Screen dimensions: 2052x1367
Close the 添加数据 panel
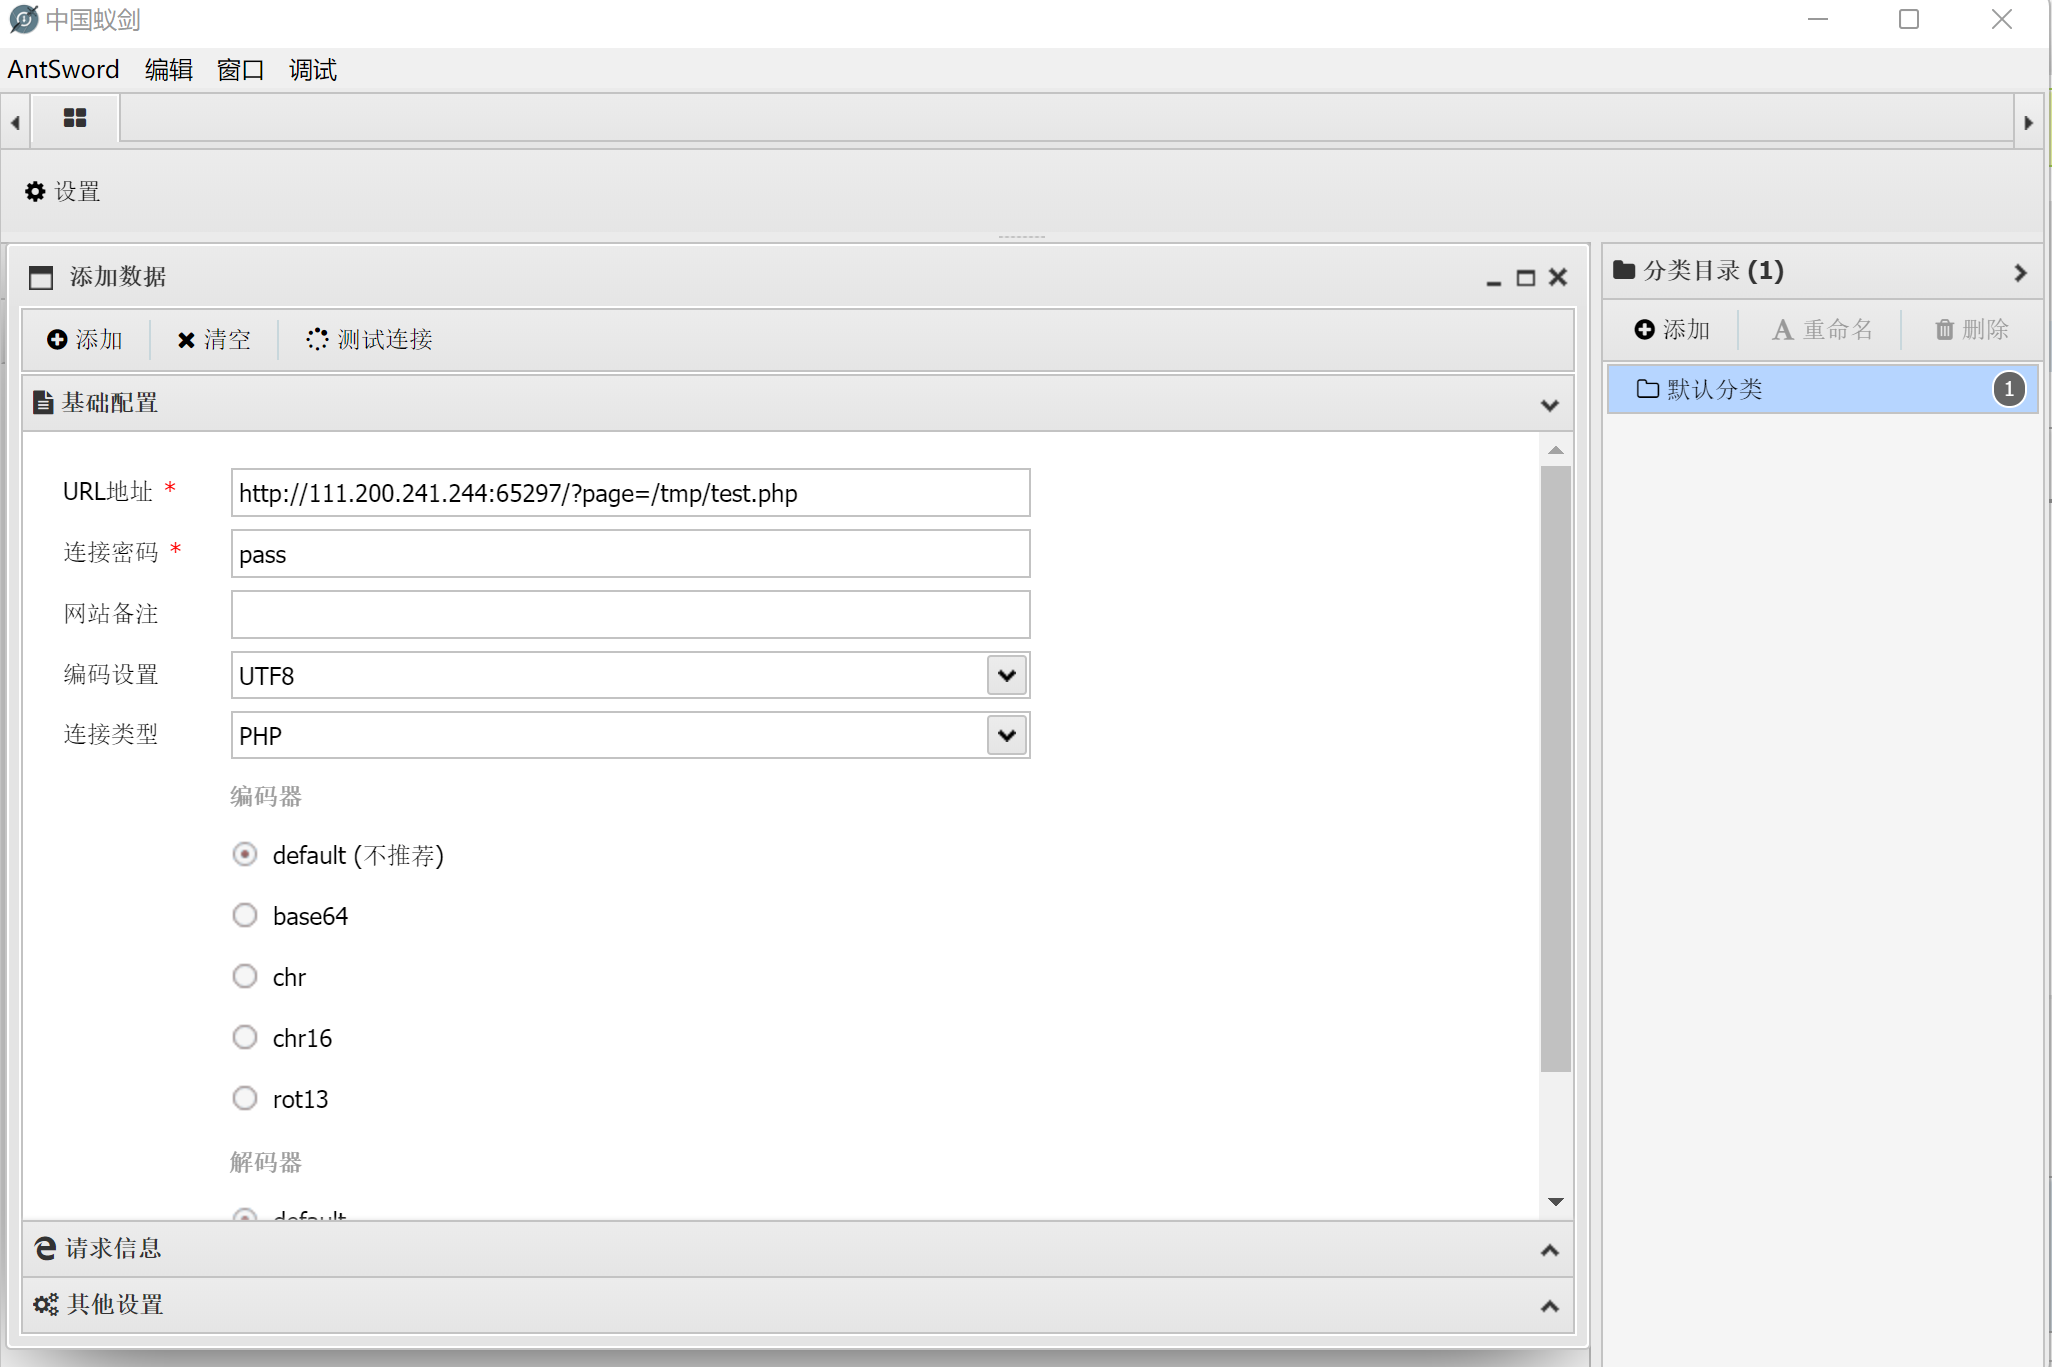(x=1558, y=278)
